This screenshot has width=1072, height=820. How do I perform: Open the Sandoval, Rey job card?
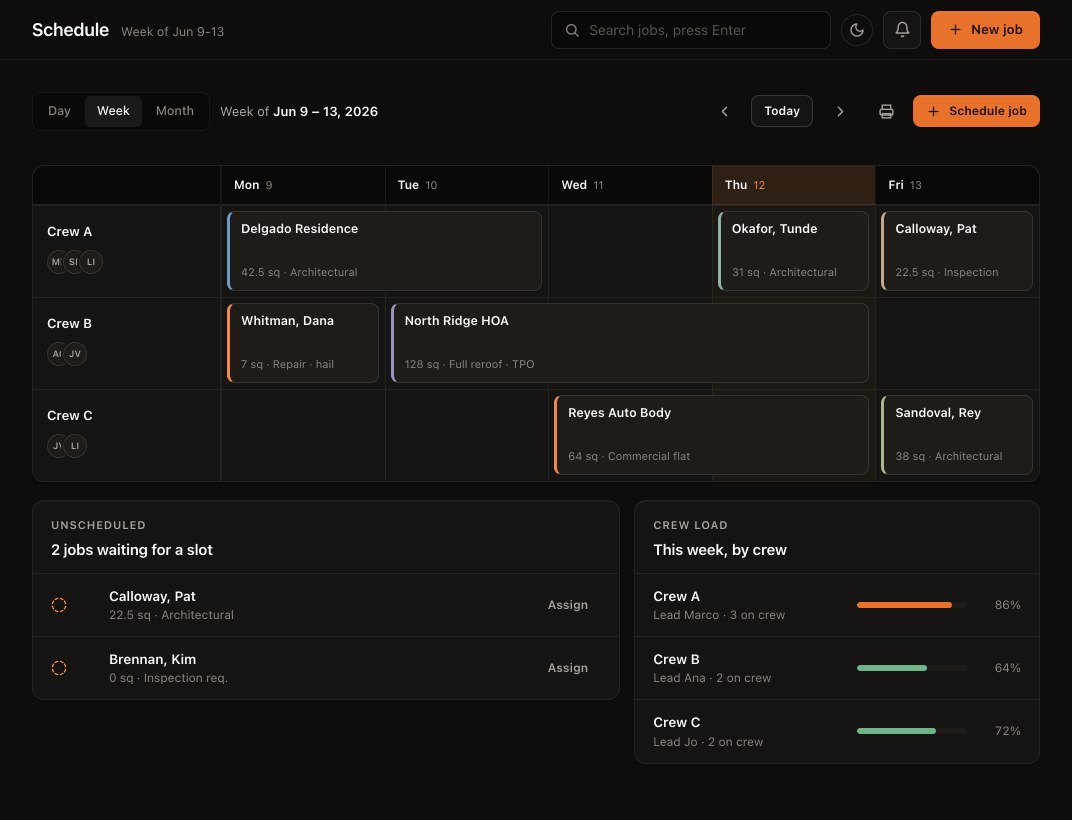[957, 435]
